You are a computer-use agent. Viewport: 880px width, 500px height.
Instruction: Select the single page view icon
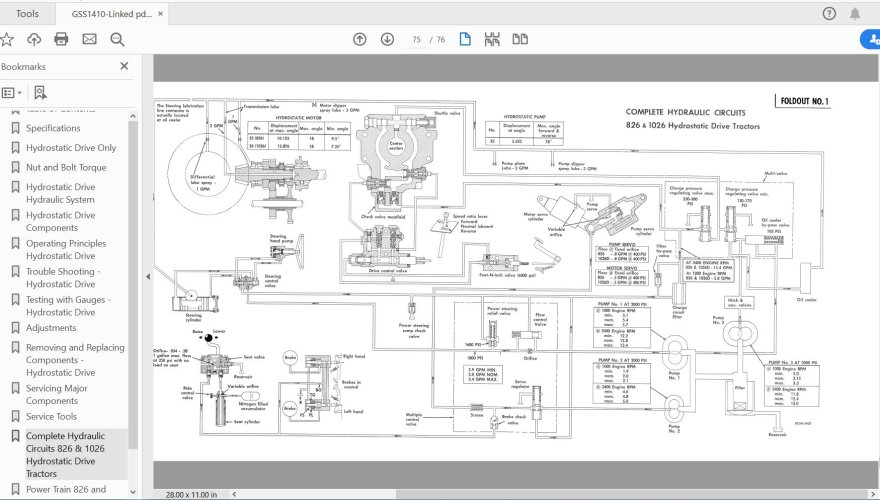point(465,39)
